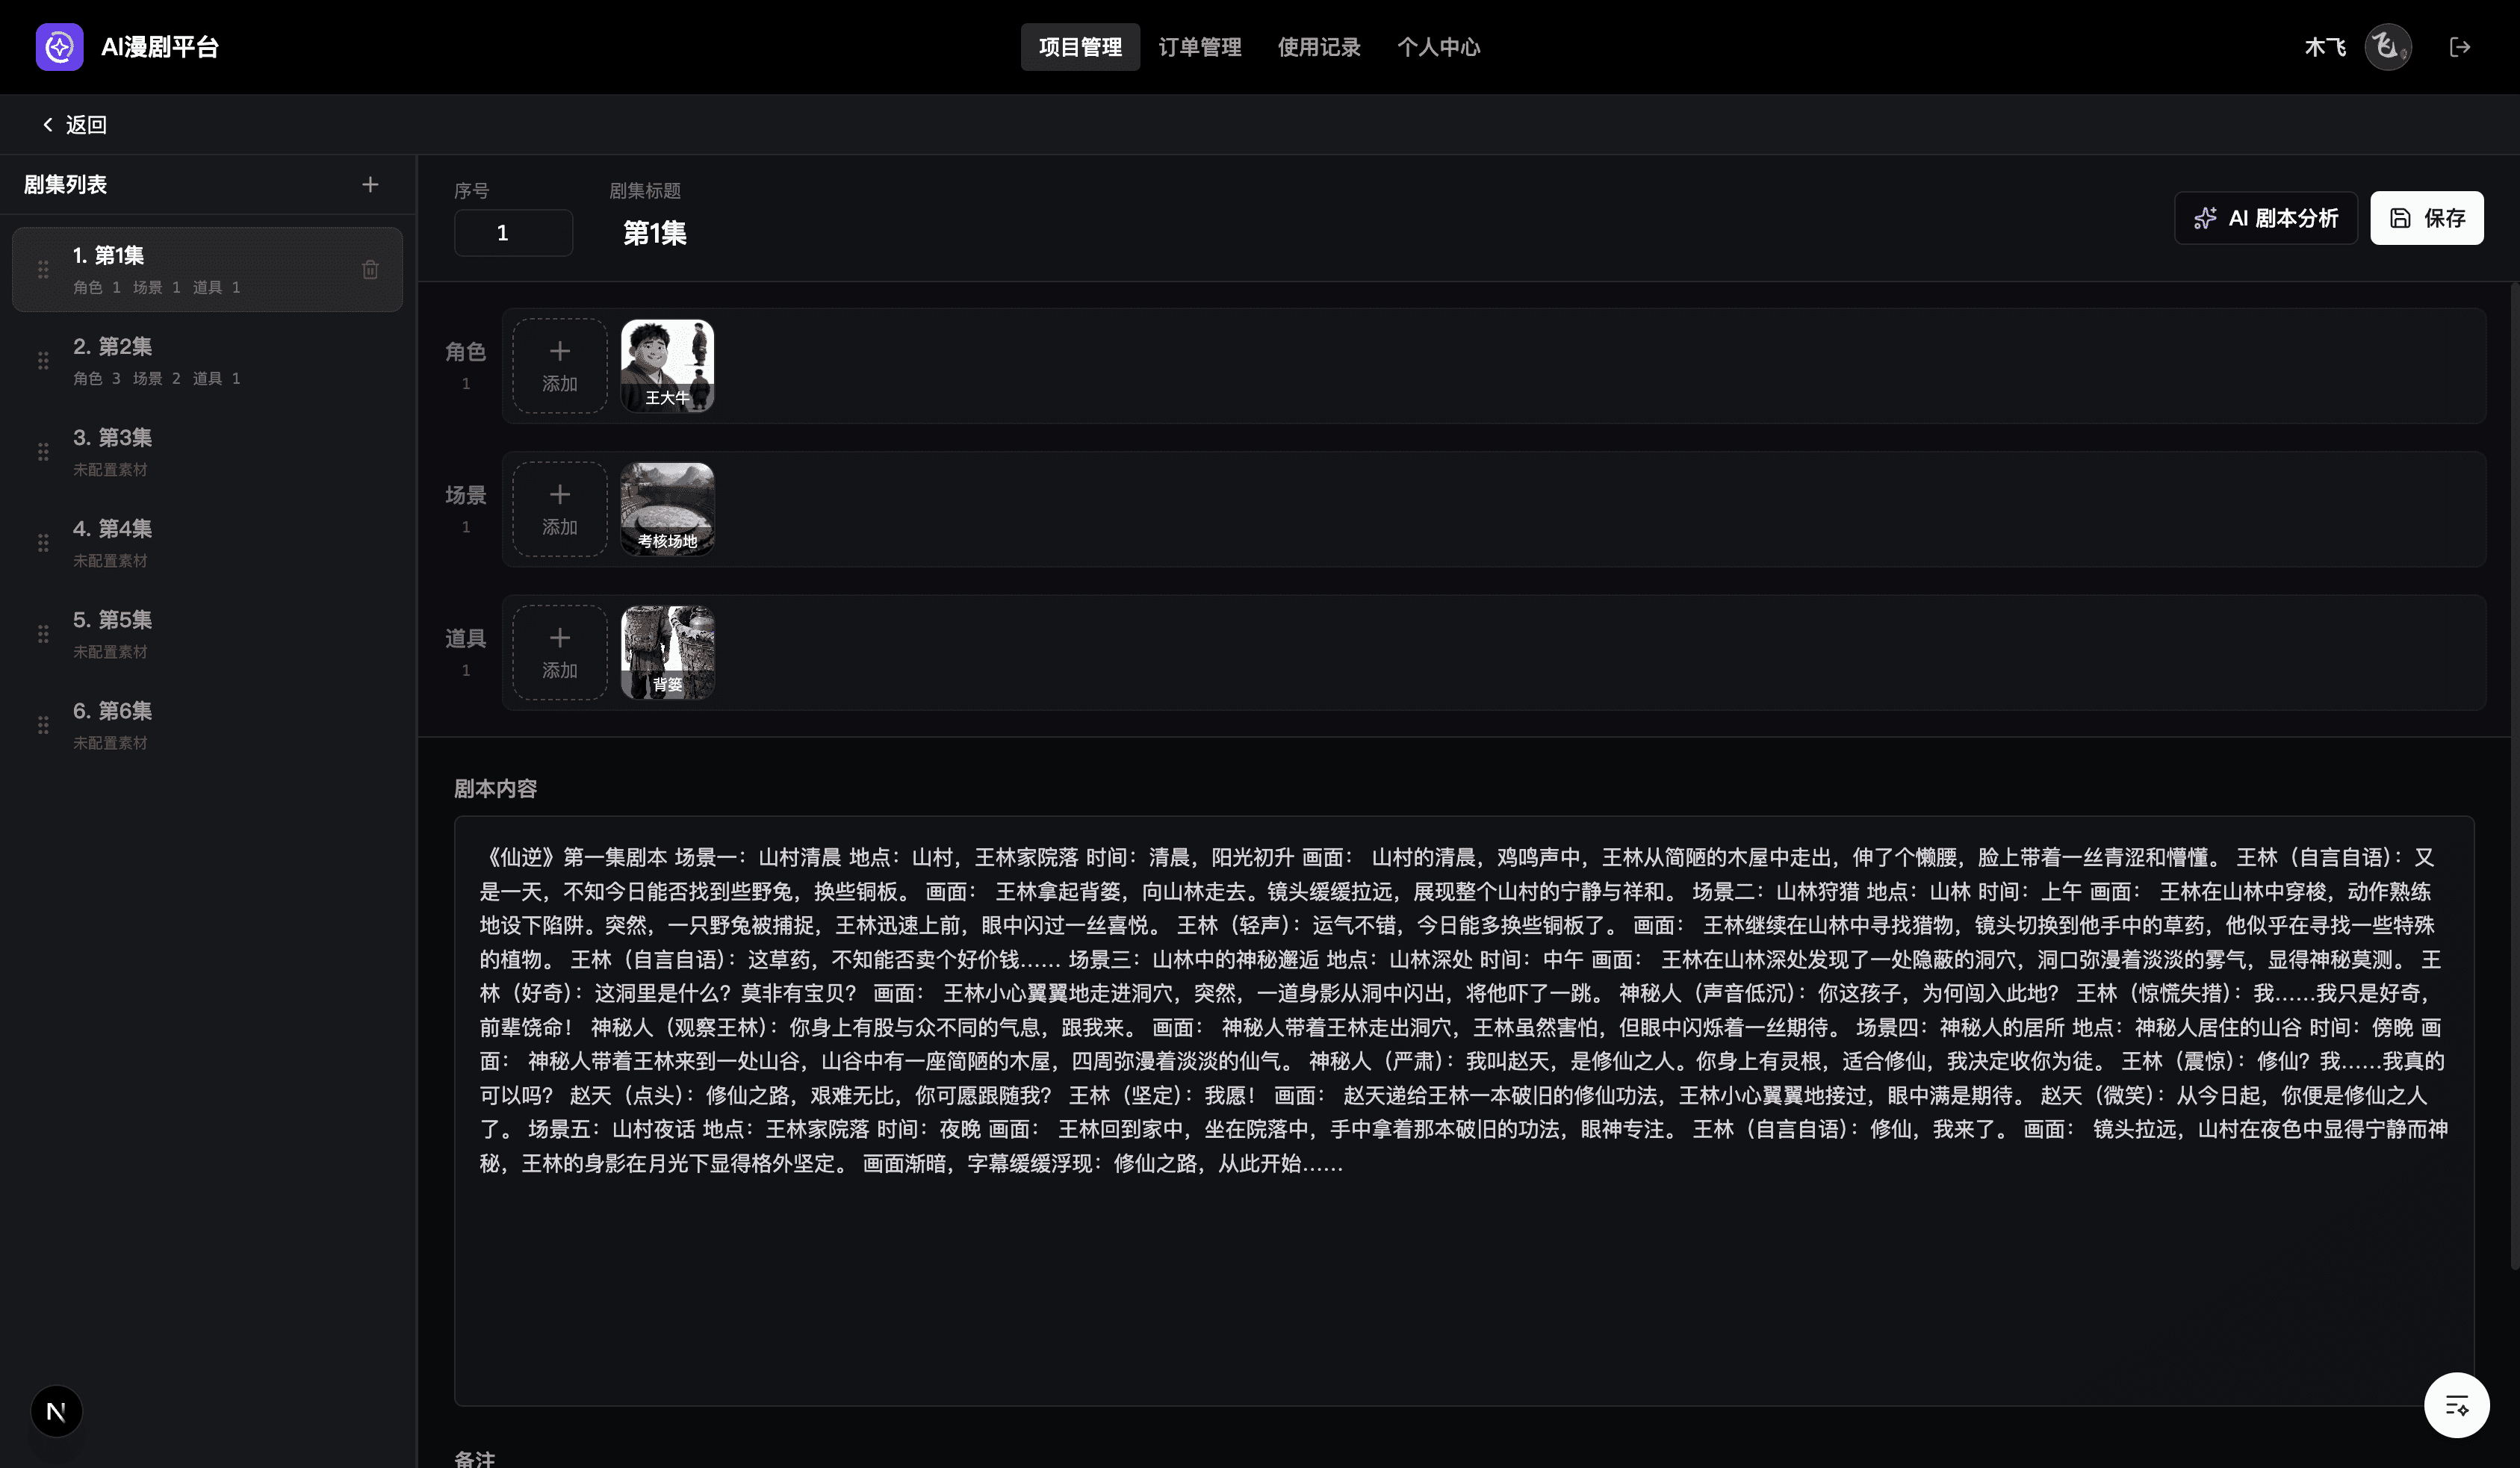Open the 考核场地 scene thumbnail
2520x1468 pixels.
tap(667, 508)
